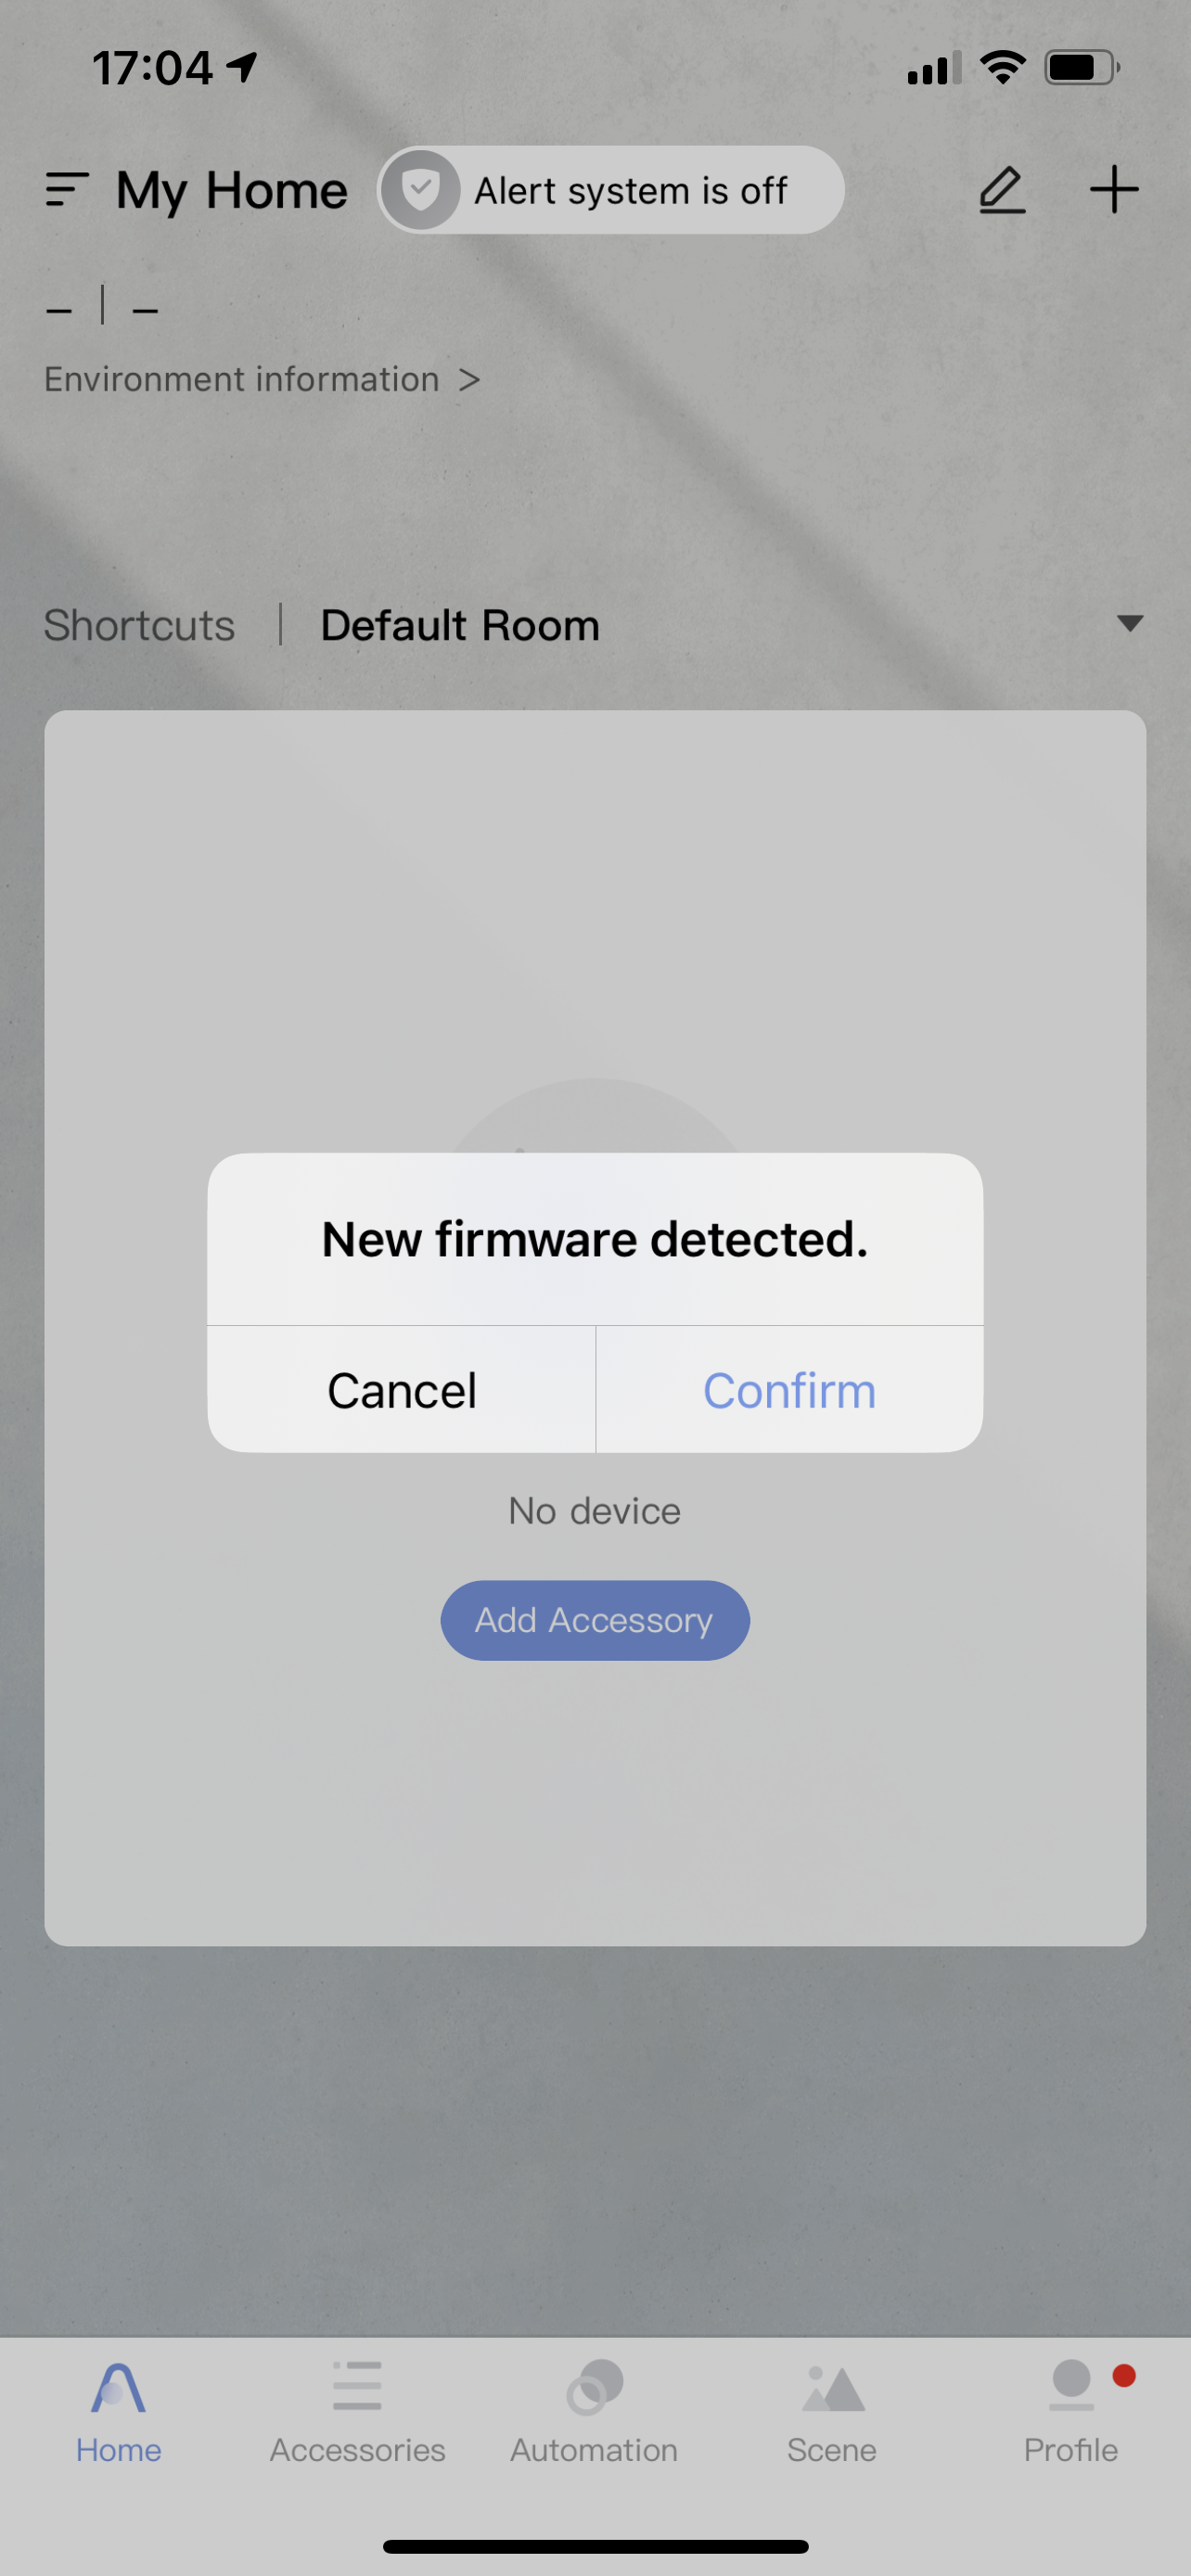
Task: Tap the temperature and humidity readout
Action: tap(102, 306)
